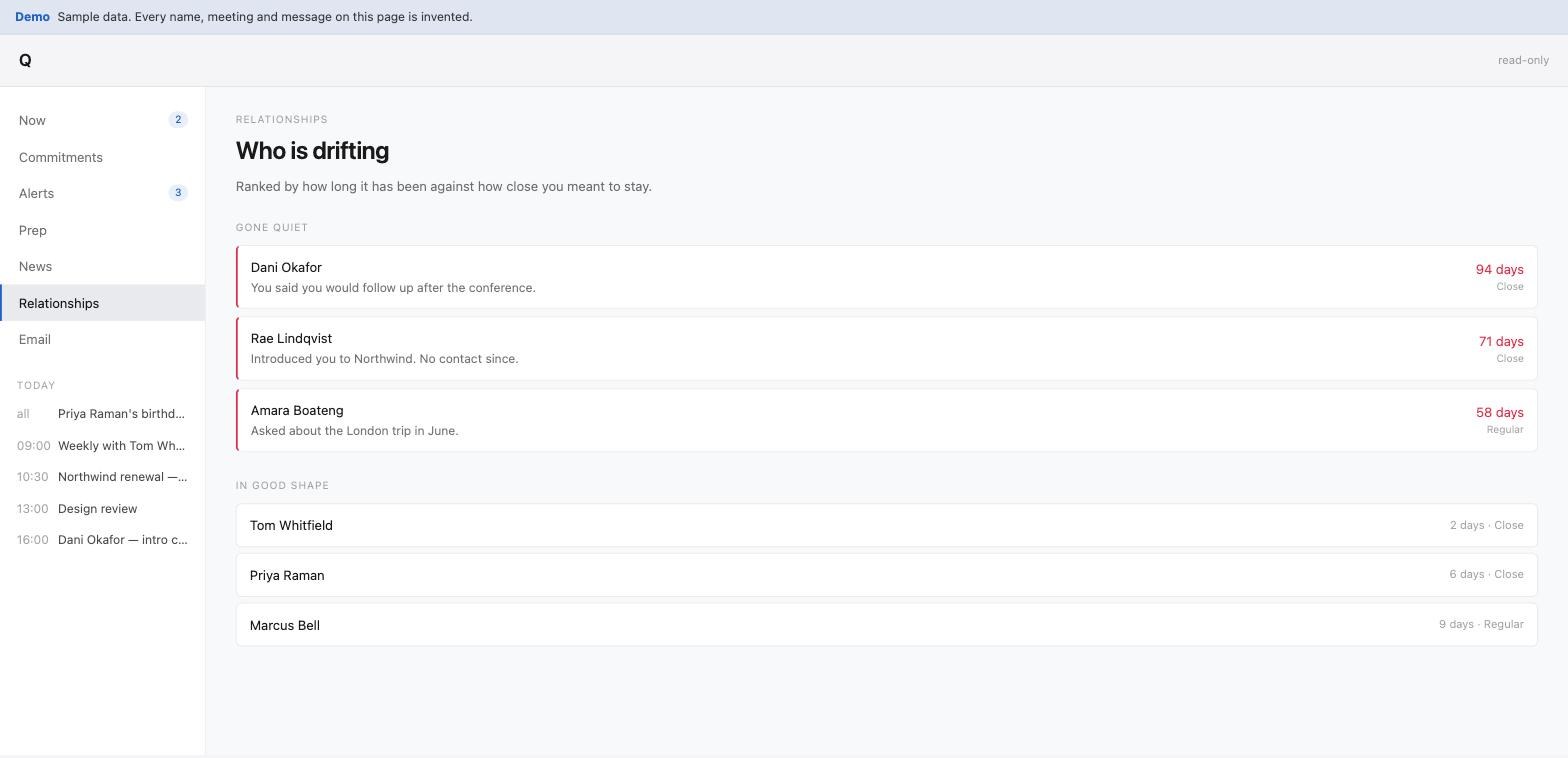Go to the Email section

coord(102,339)
